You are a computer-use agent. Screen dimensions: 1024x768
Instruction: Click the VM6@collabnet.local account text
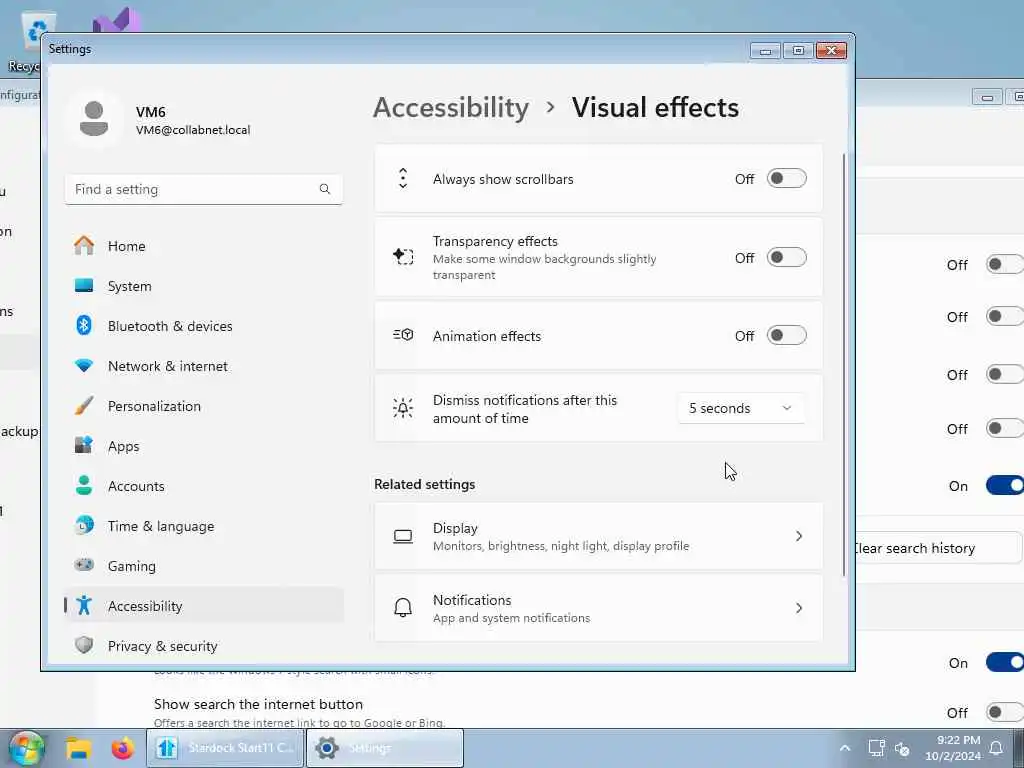point(193,130)
